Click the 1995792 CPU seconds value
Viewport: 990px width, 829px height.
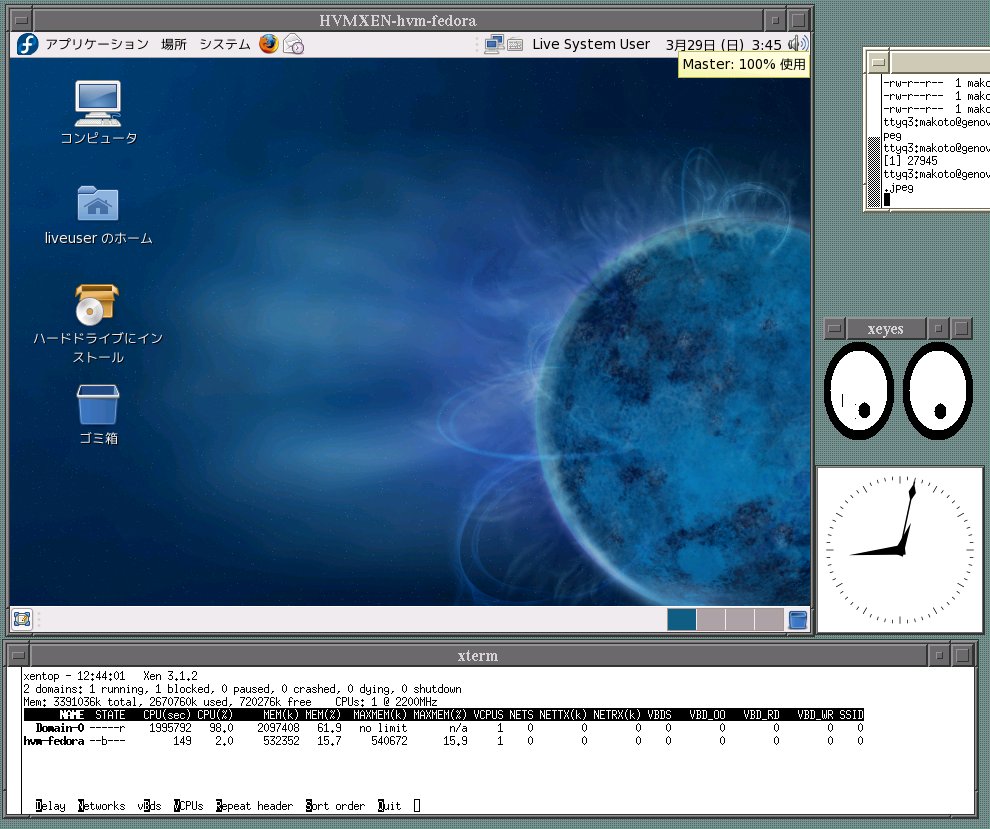pos(170,728)
